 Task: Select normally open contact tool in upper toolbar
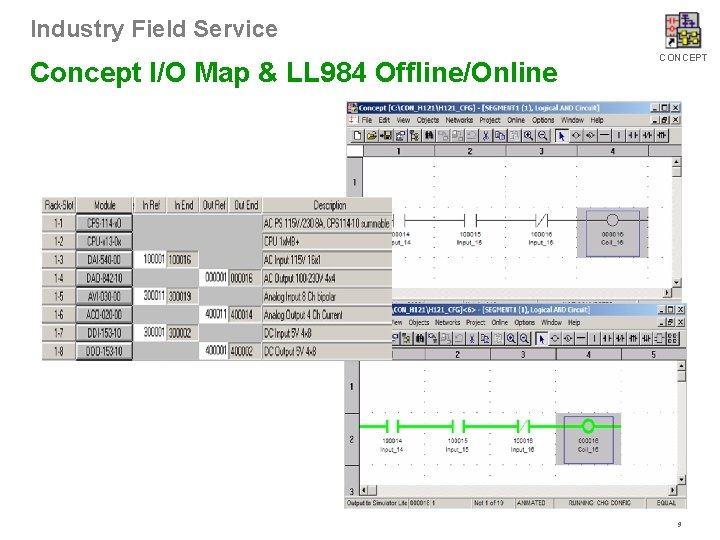click(633, 135)
